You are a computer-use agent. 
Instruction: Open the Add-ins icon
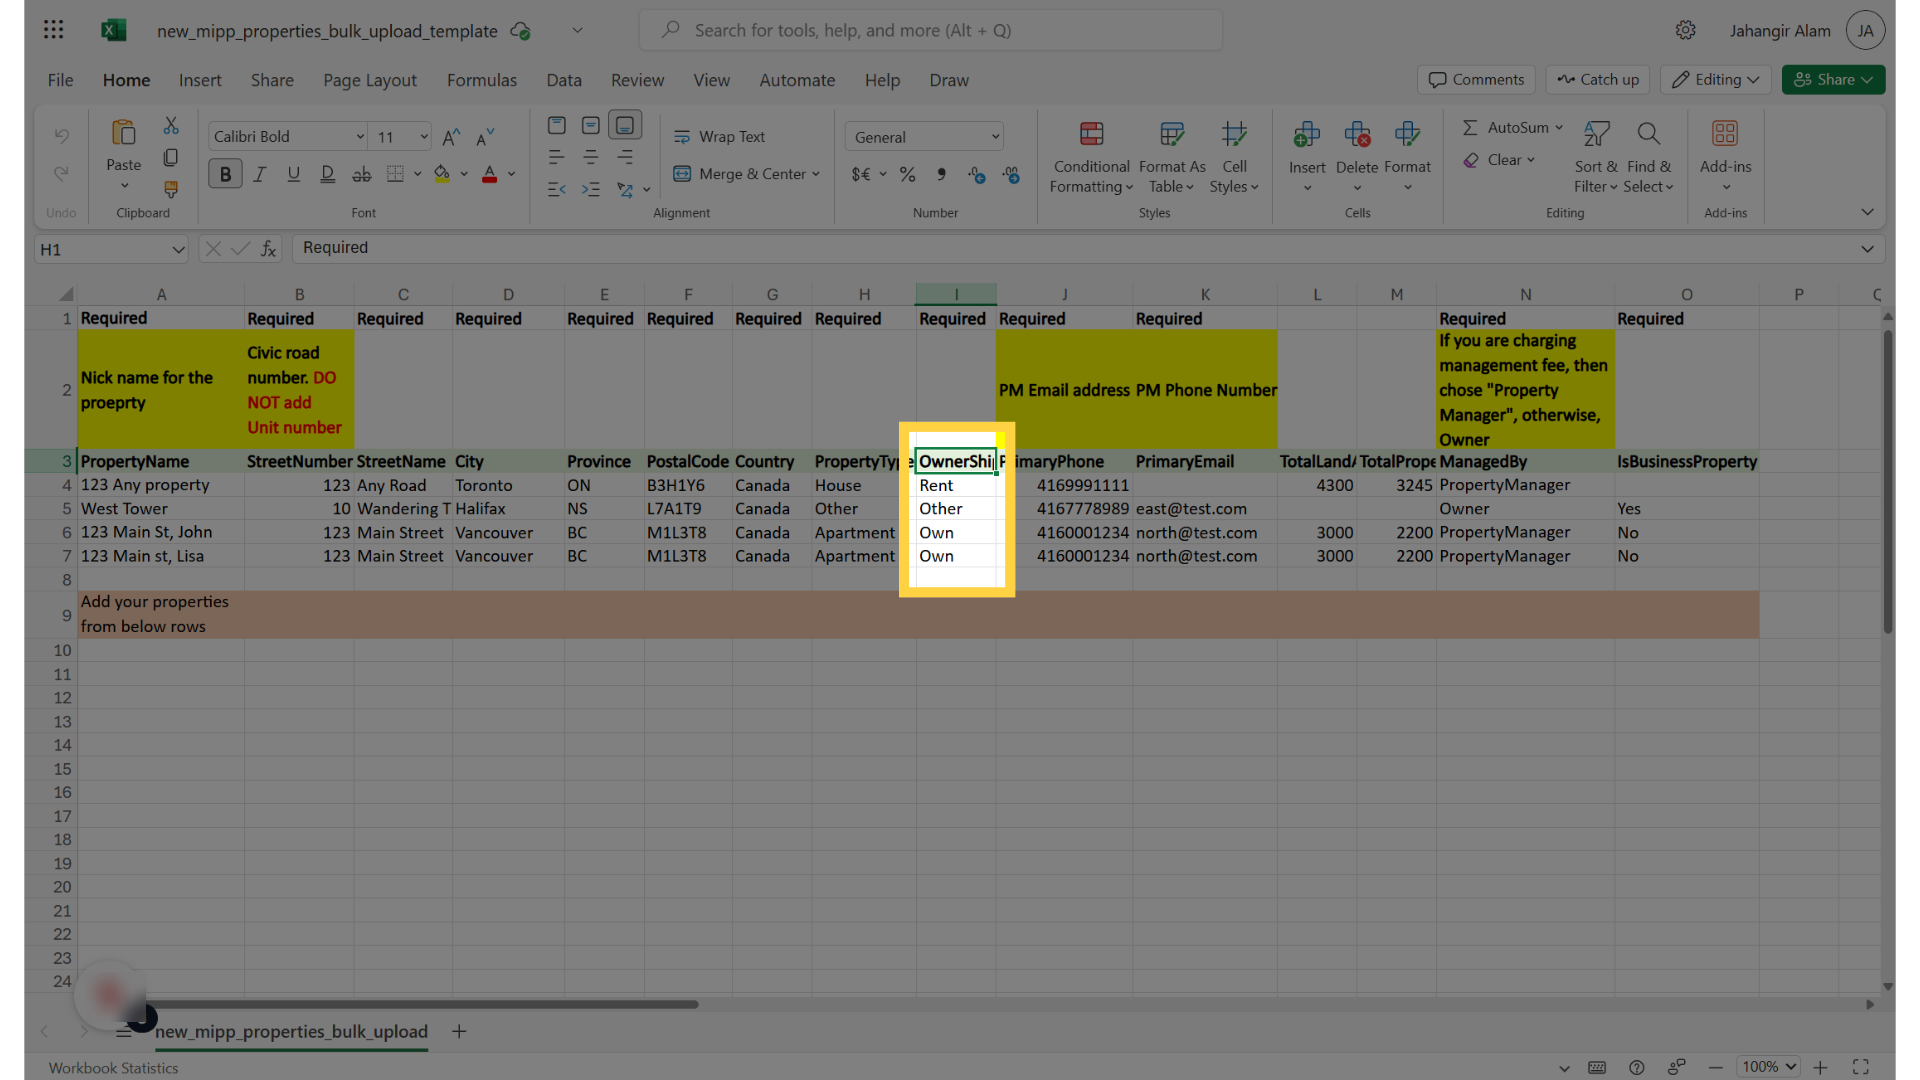(x=1725, y=134)
